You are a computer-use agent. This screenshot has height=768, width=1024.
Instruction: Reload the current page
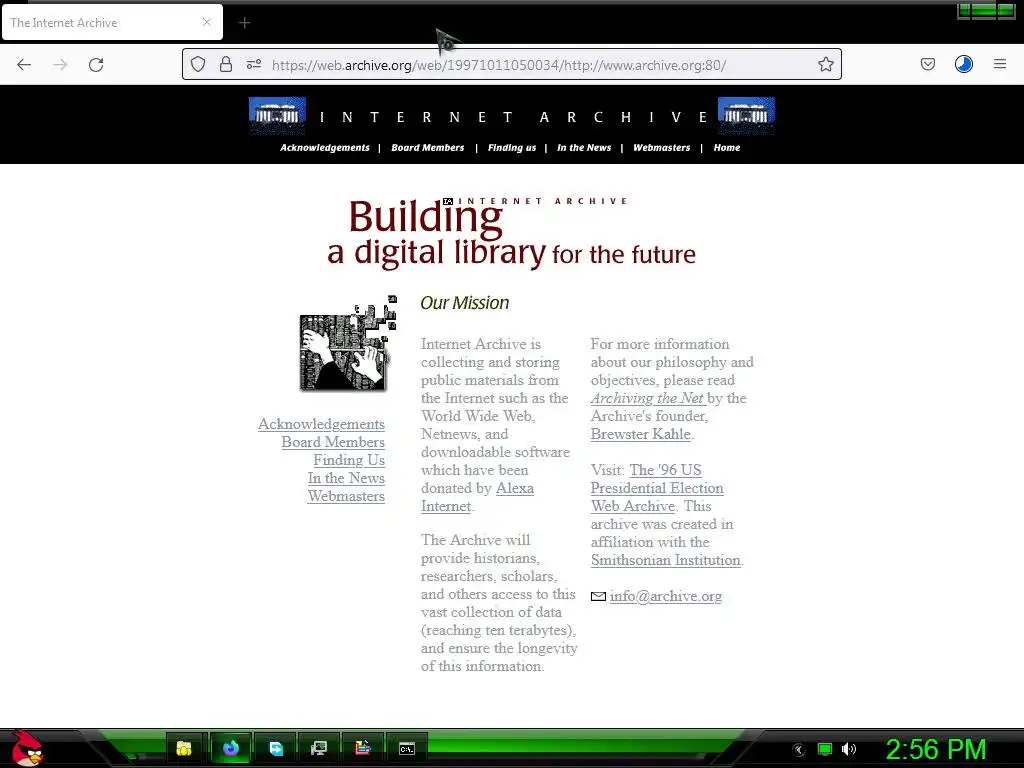click(x=96, y=65)
